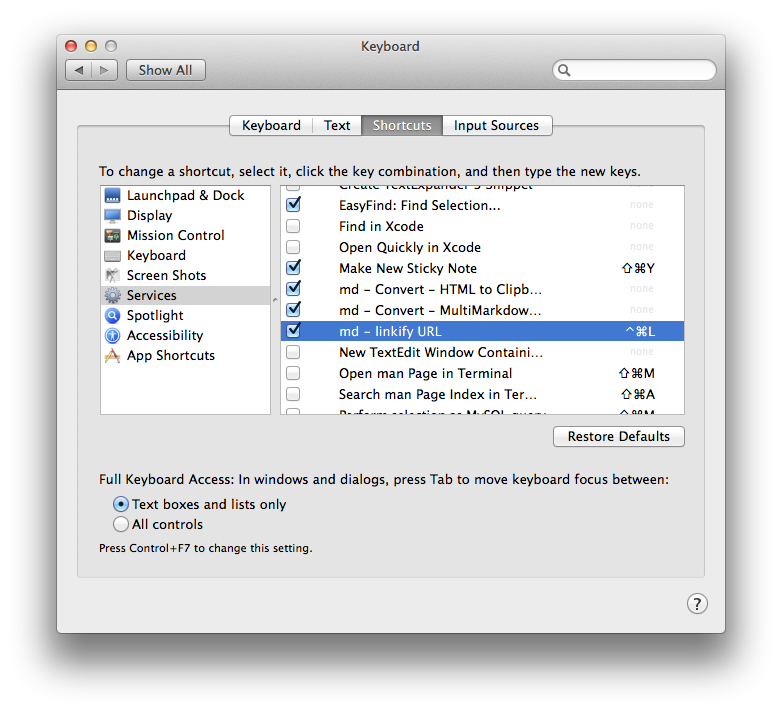Select Text boxes and lists only
Viewport: 782px width, 712px height.
121,504
